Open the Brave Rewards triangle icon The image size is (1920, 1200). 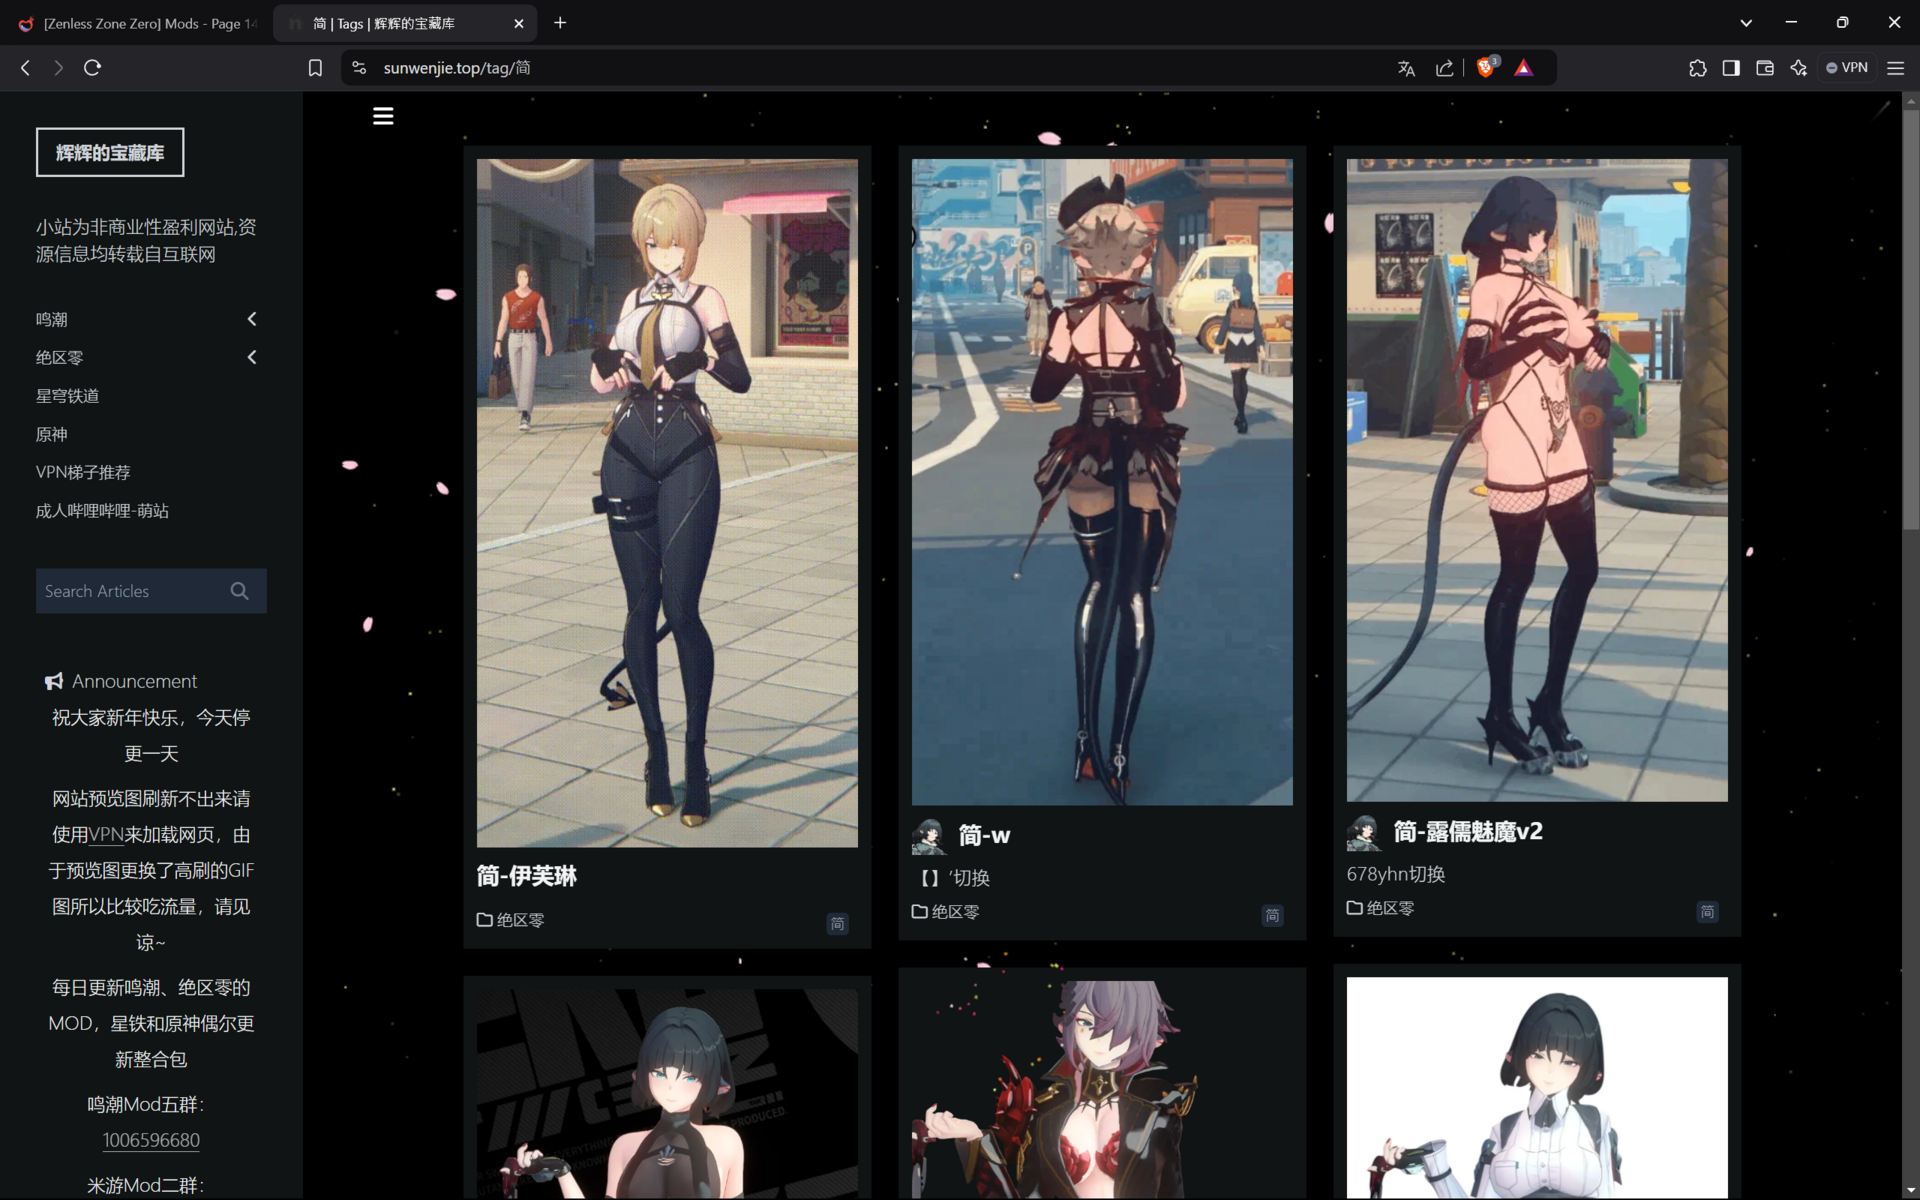click(1523, 68)
